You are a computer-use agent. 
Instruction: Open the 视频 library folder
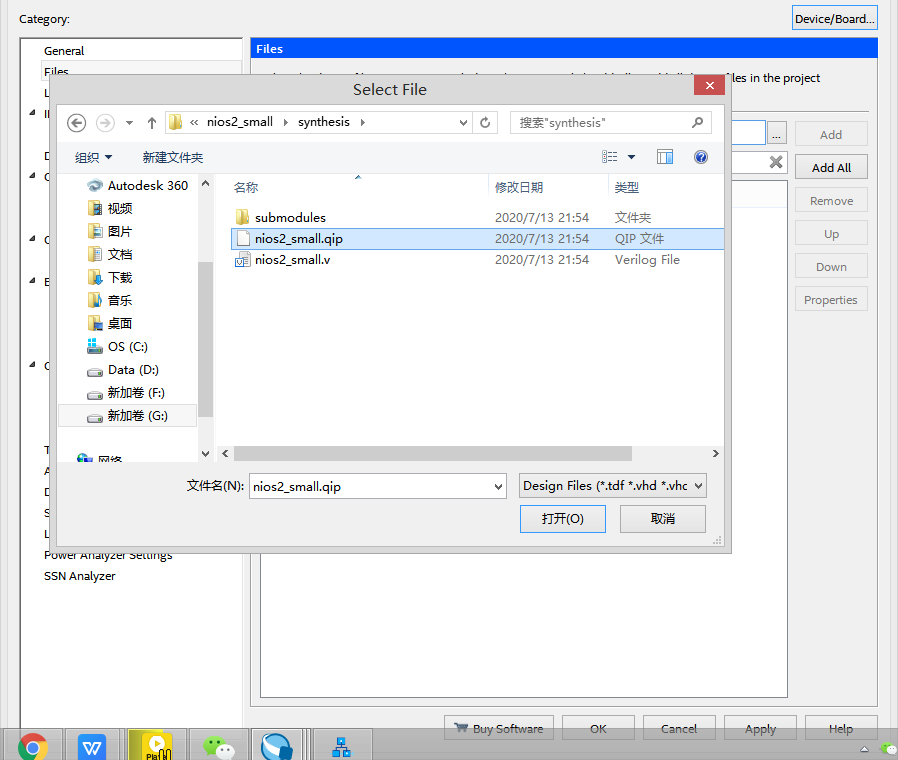tap(110, 208)
